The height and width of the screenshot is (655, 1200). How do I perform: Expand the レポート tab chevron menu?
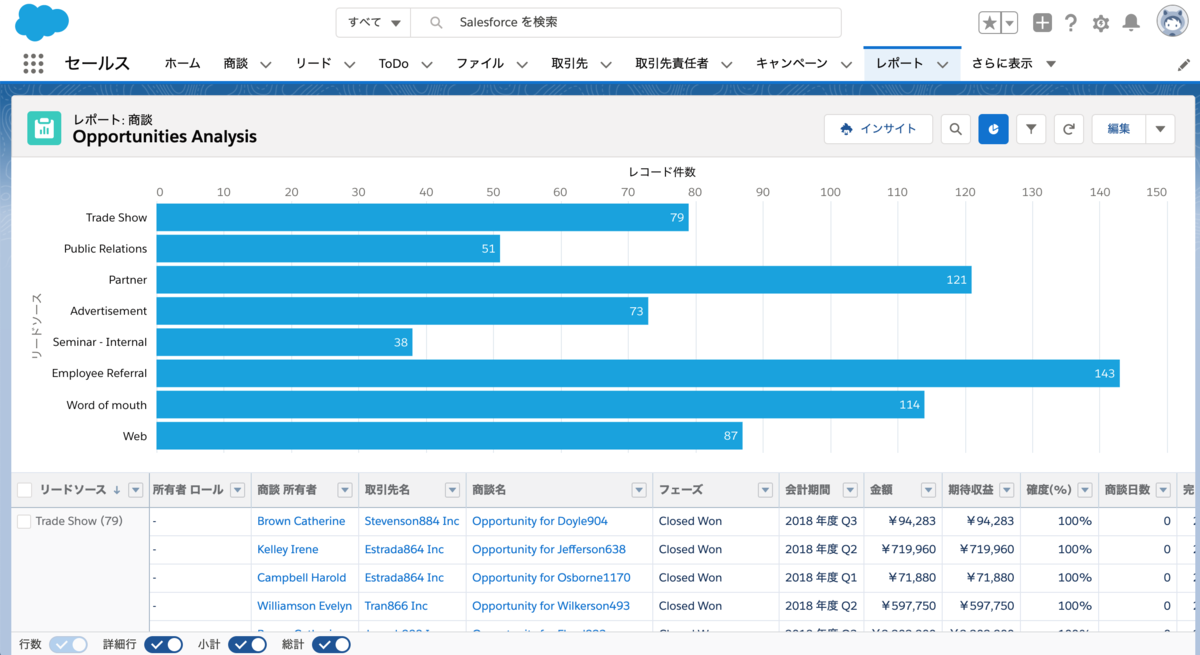942,64
